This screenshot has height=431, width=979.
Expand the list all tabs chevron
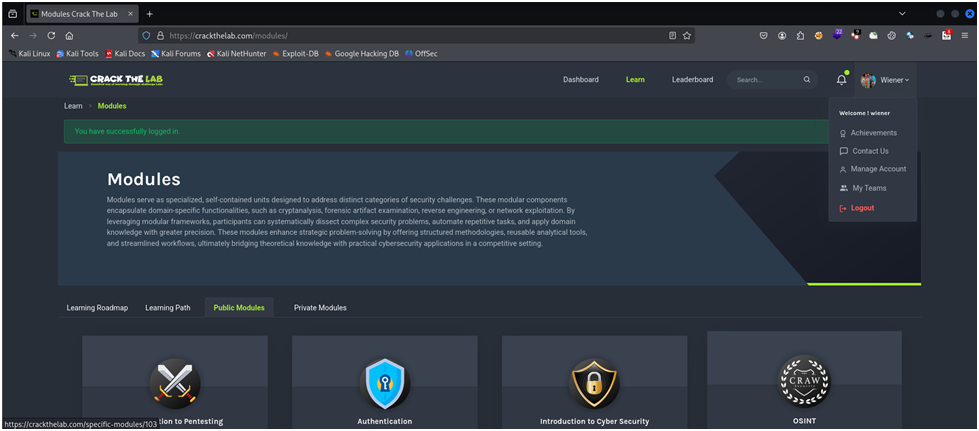coord(902,14)
